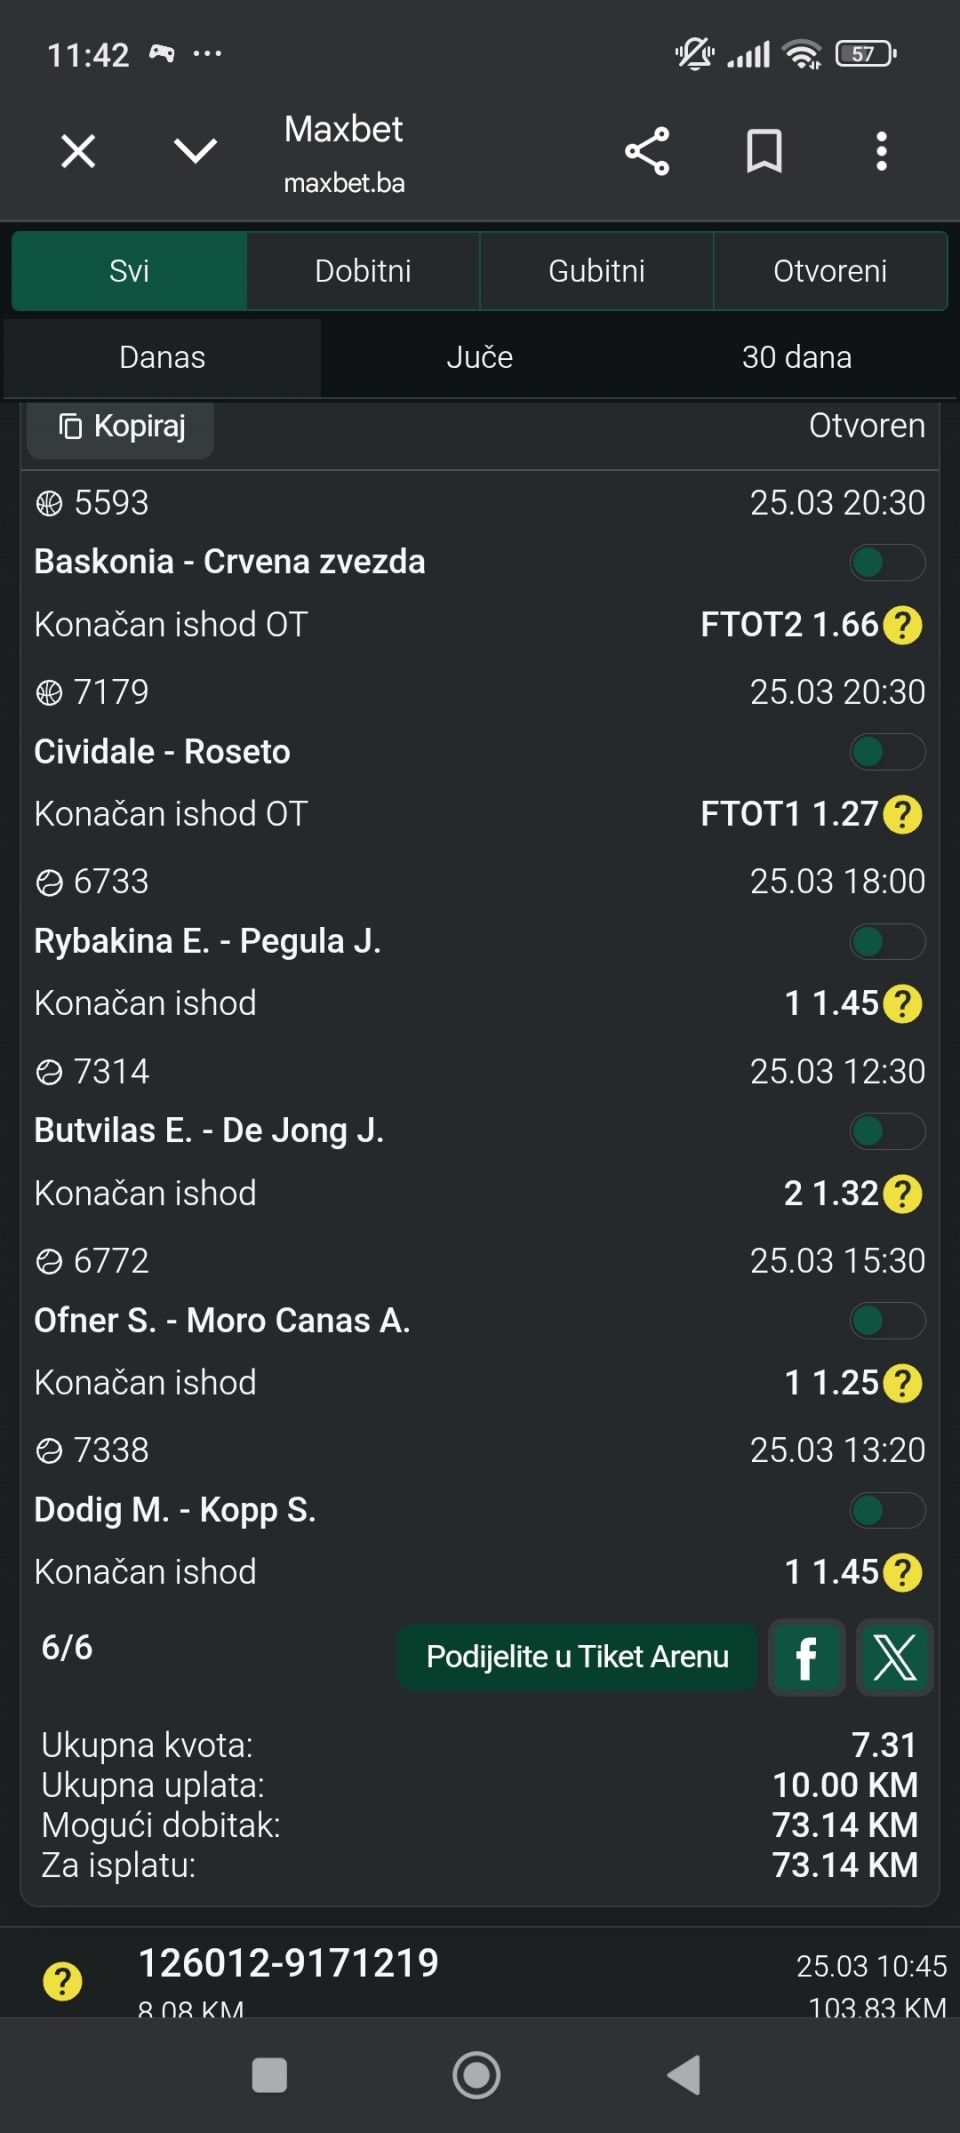Select Otvoreni tickets tab

click(x=830, y=271)
